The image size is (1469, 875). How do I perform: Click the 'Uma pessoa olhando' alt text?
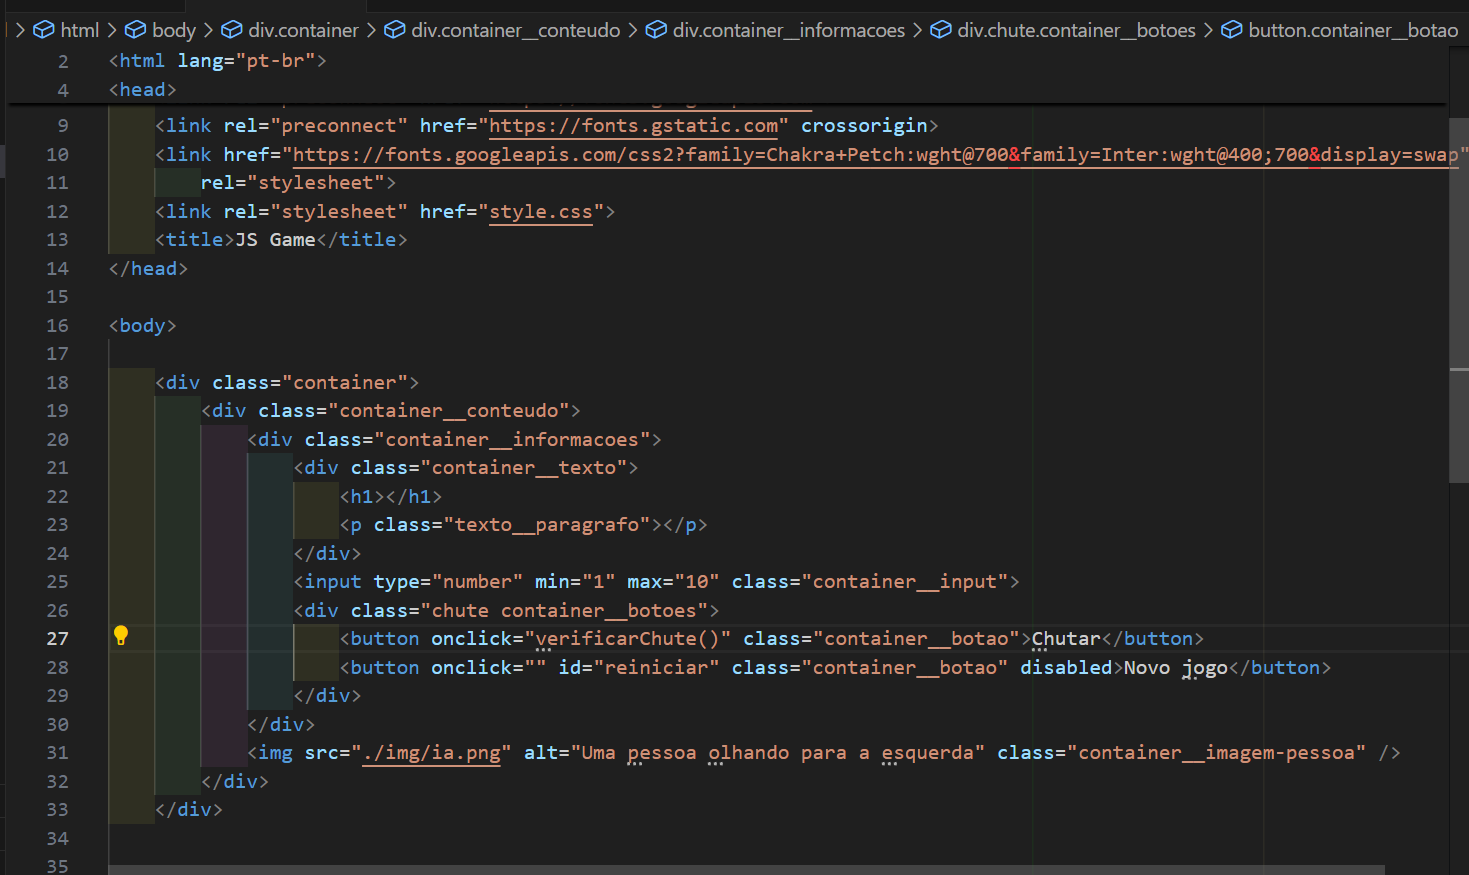point(685,753)
